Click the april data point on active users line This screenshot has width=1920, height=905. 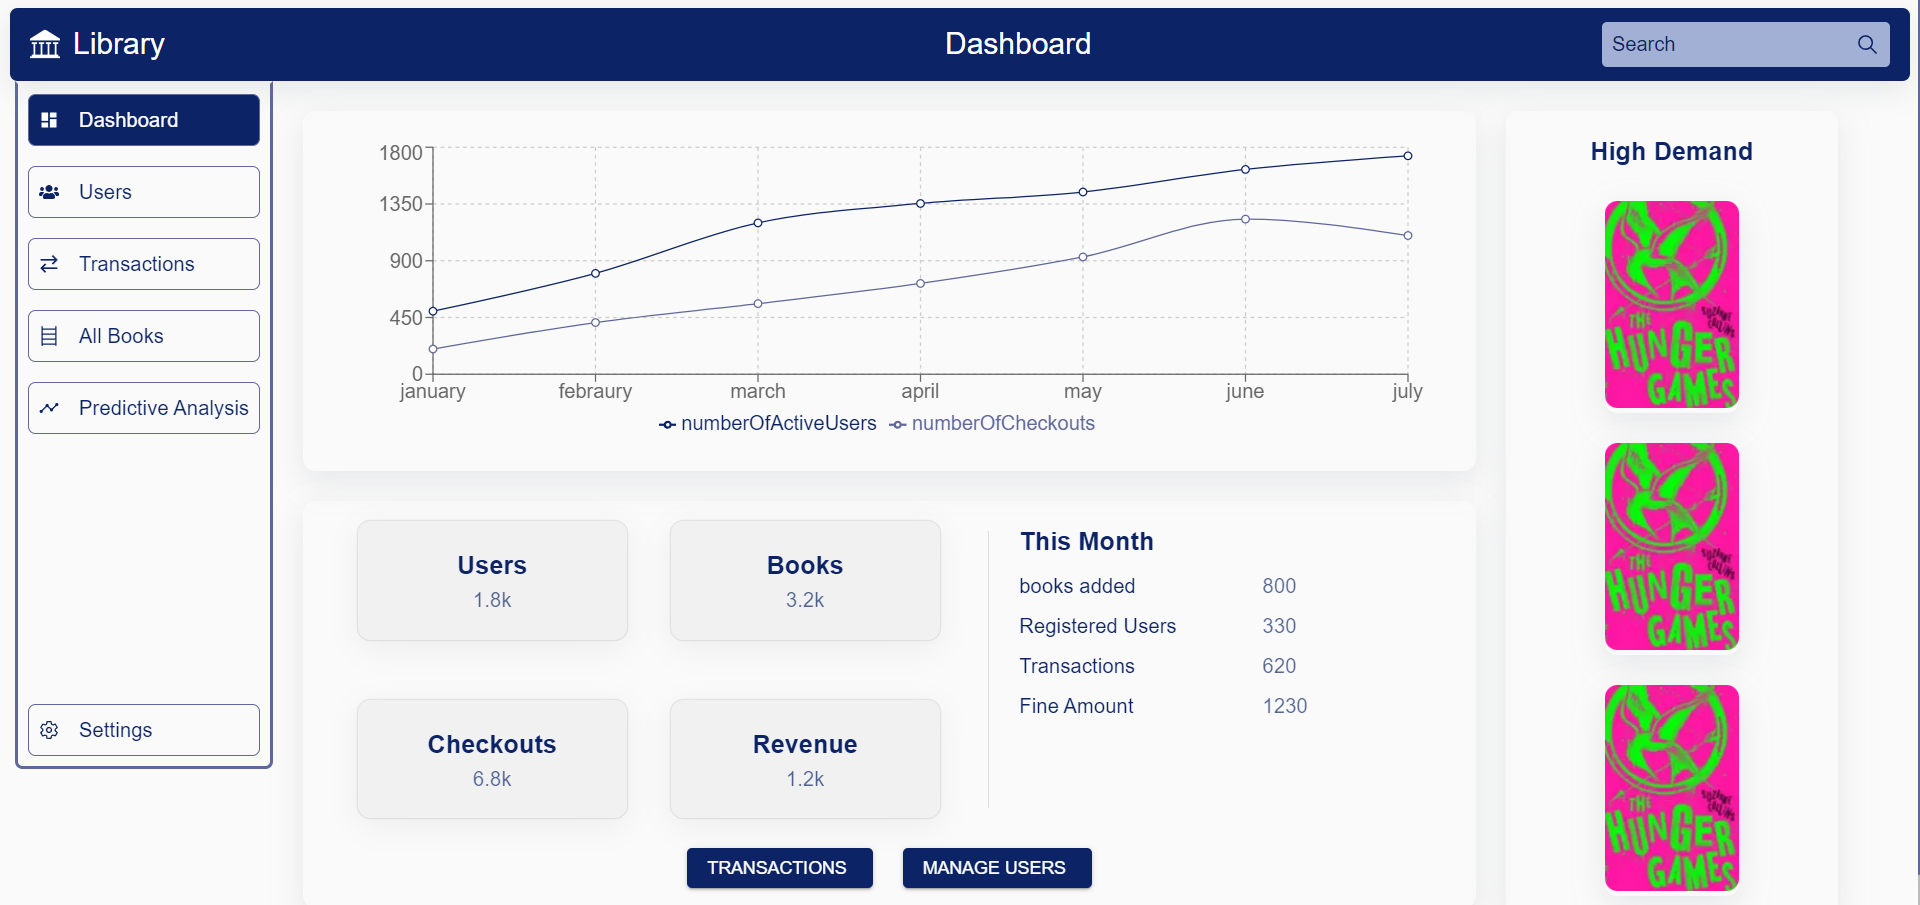(x=920, y=203)
